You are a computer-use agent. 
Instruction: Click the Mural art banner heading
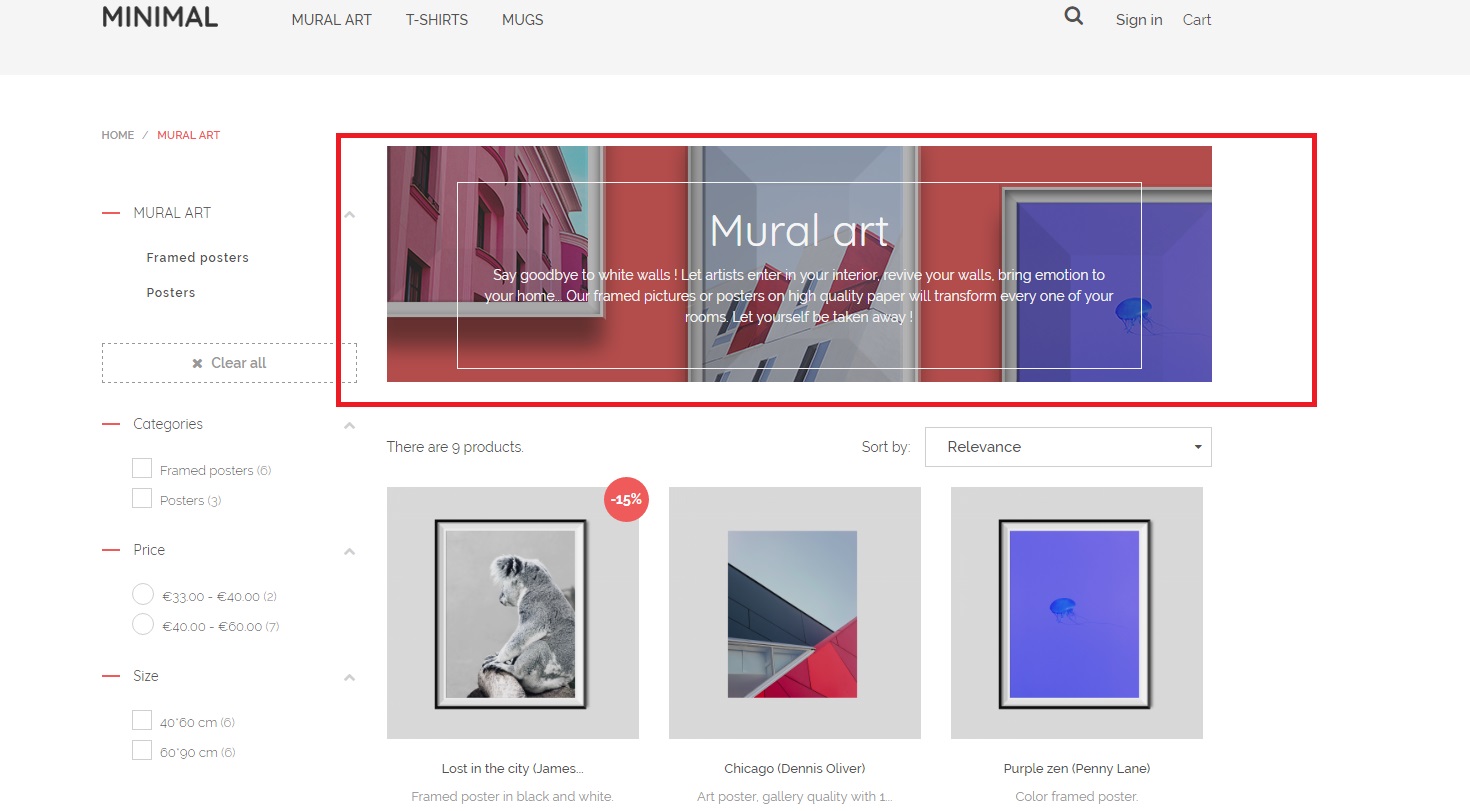(x=799, y=231)
